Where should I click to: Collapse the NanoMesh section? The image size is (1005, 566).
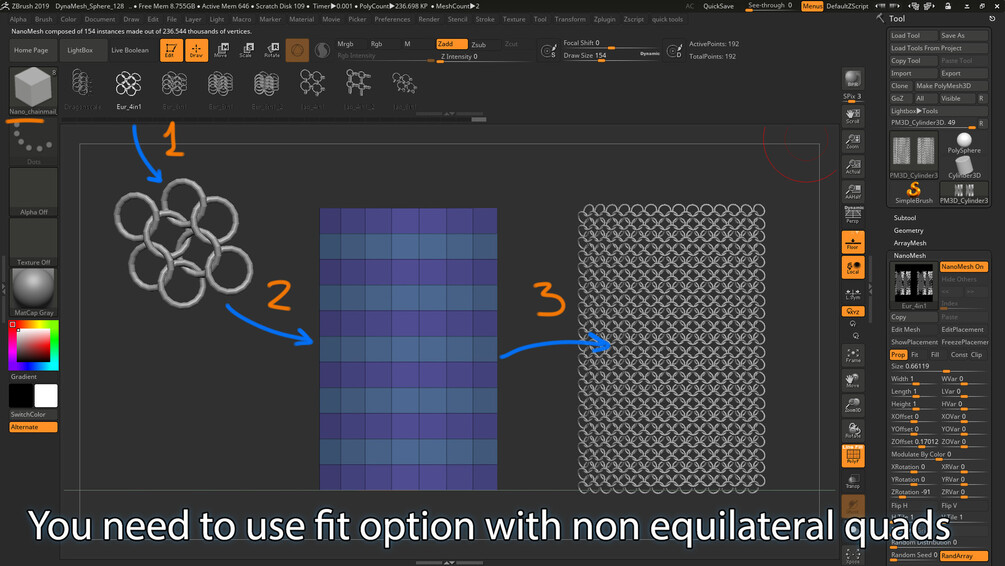coord(909,256)
